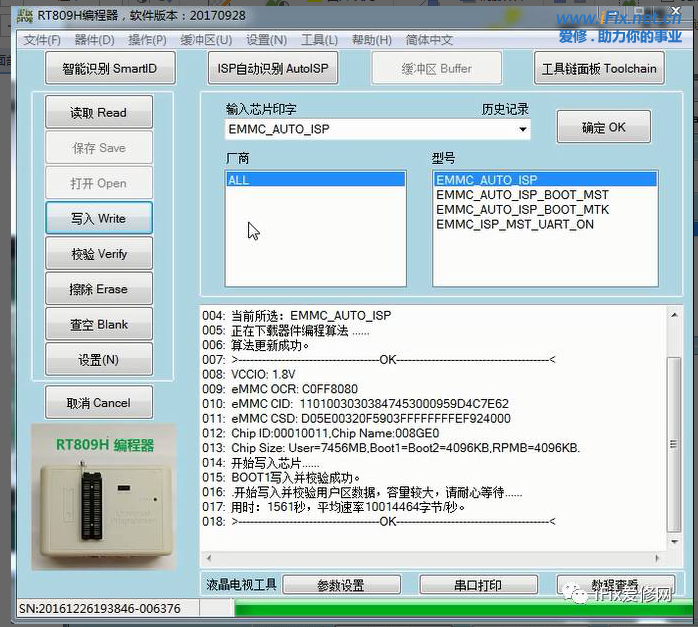698x627 pixels.
Task: Click the 智能识别 SmartID button
Action: (110, 68)
